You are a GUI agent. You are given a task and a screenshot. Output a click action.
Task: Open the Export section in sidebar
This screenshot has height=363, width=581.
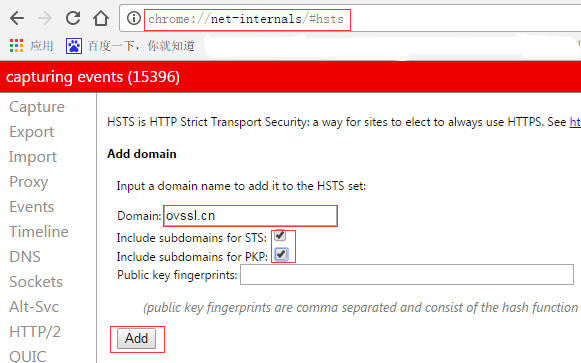point(31,132)
